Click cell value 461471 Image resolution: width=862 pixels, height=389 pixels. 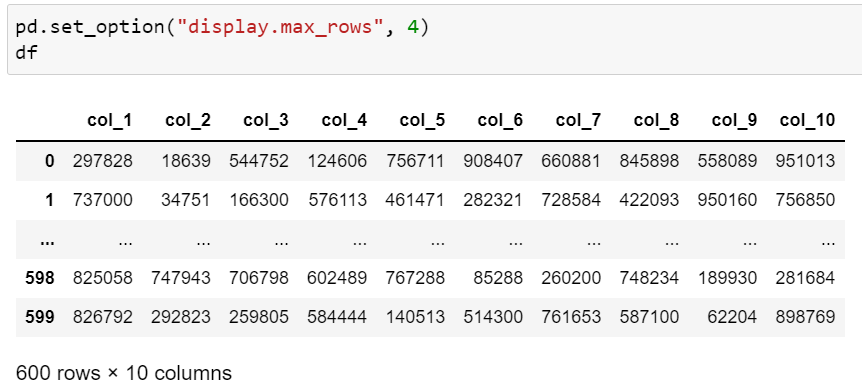click(415, 200)
